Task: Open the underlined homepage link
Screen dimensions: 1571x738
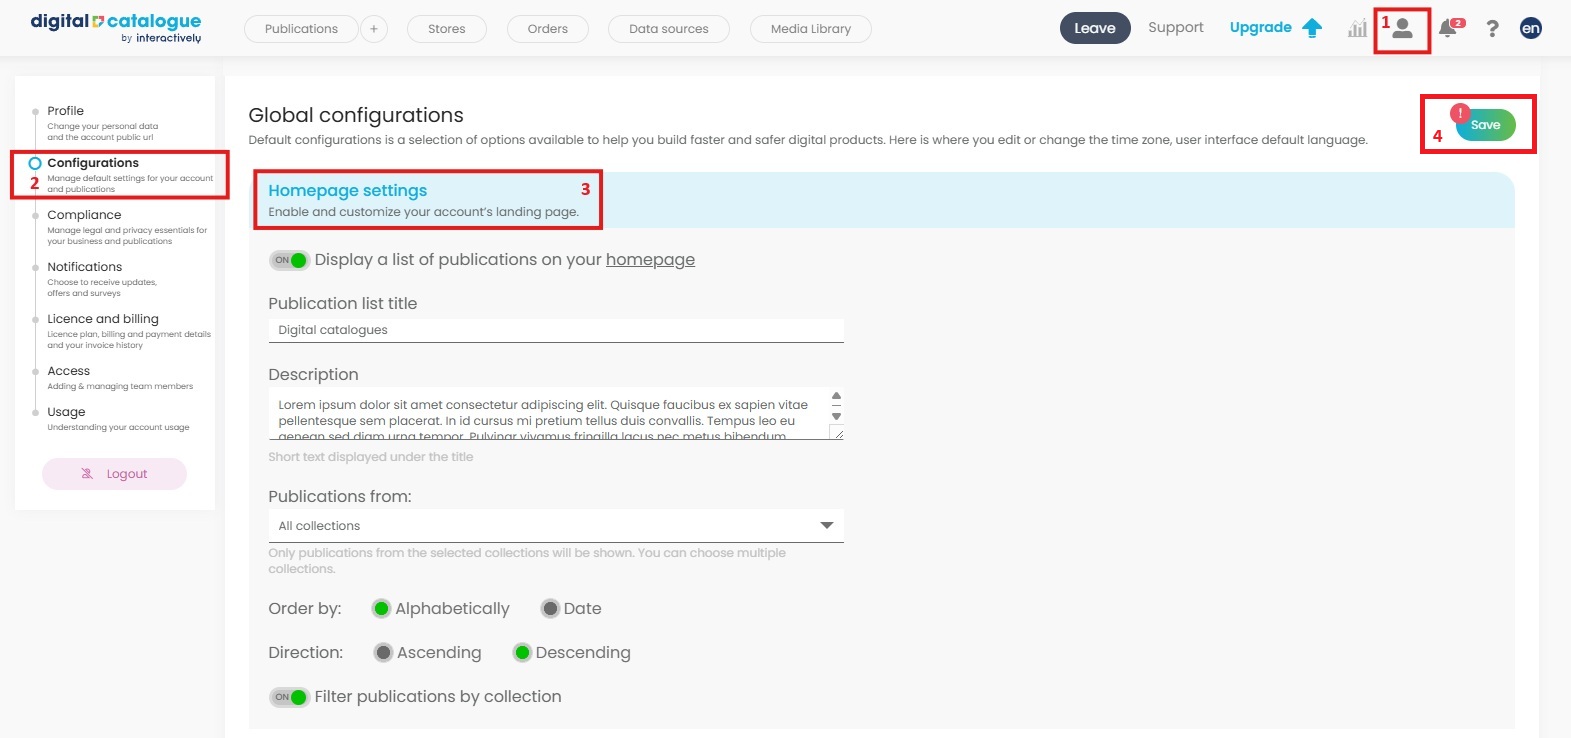Action: click(650, 260)
